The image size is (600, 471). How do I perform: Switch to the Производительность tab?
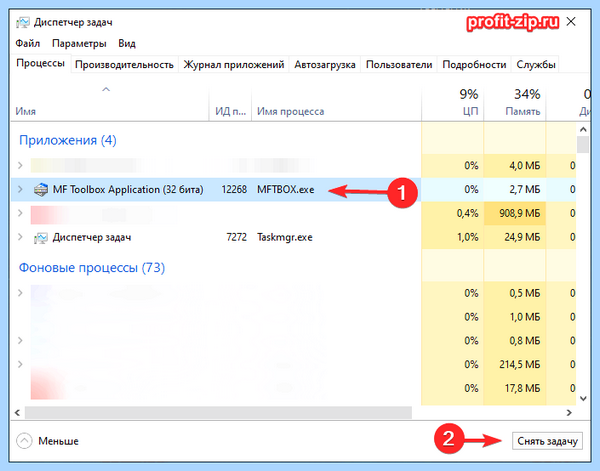124,65
